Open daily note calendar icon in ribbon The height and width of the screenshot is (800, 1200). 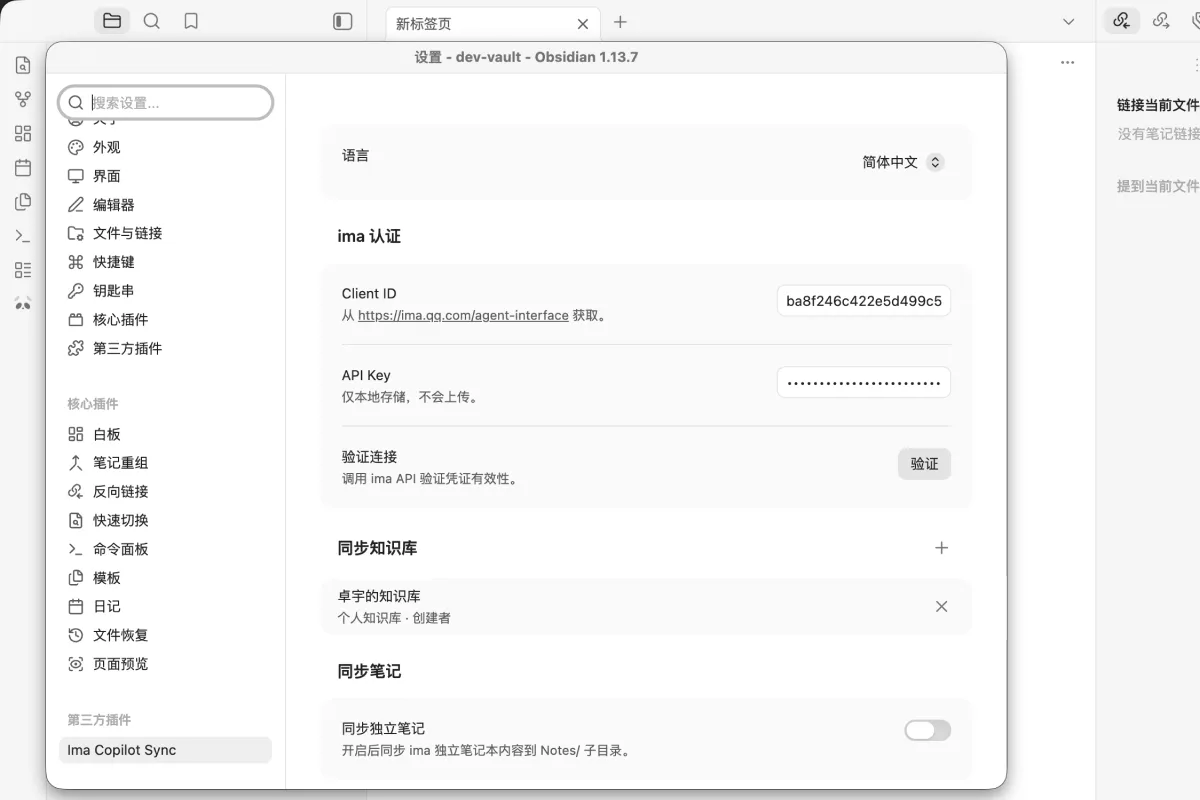23,168
